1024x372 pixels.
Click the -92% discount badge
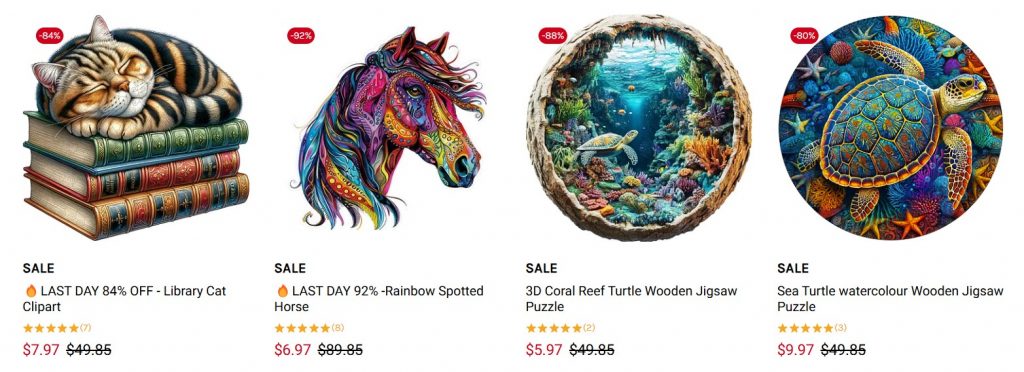tap(301, 36)
